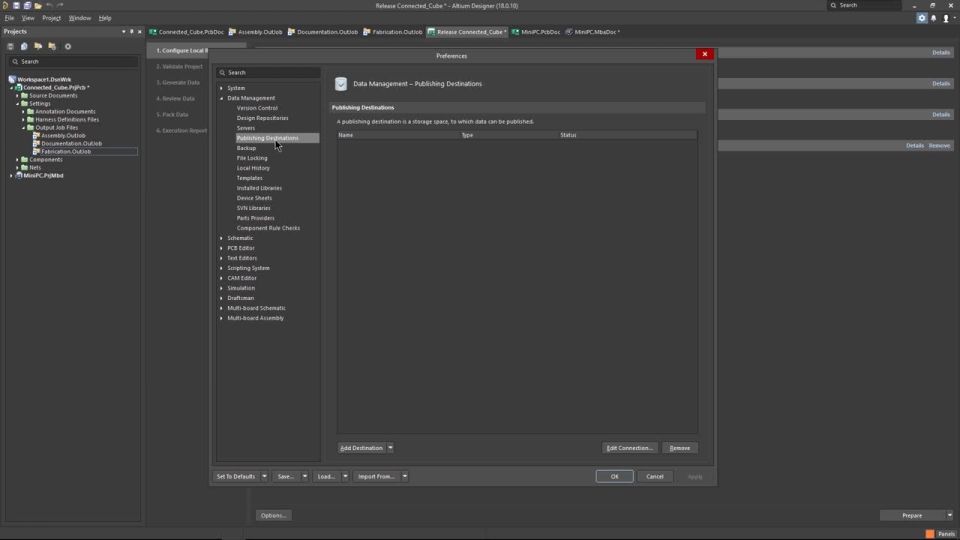Click the MiniPC.PrjMbd project icon
This screenshot has height=540, width=960.
(x=19, y=175)
